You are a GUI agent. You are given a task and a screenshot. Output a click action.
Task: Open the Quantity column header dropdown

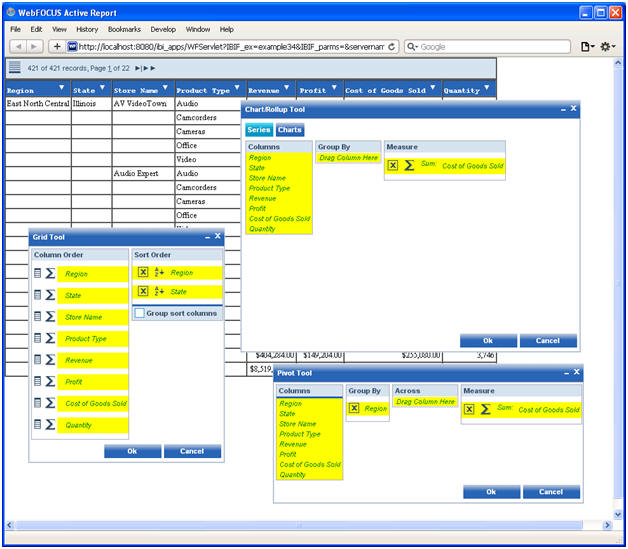(x=487, y=88)
